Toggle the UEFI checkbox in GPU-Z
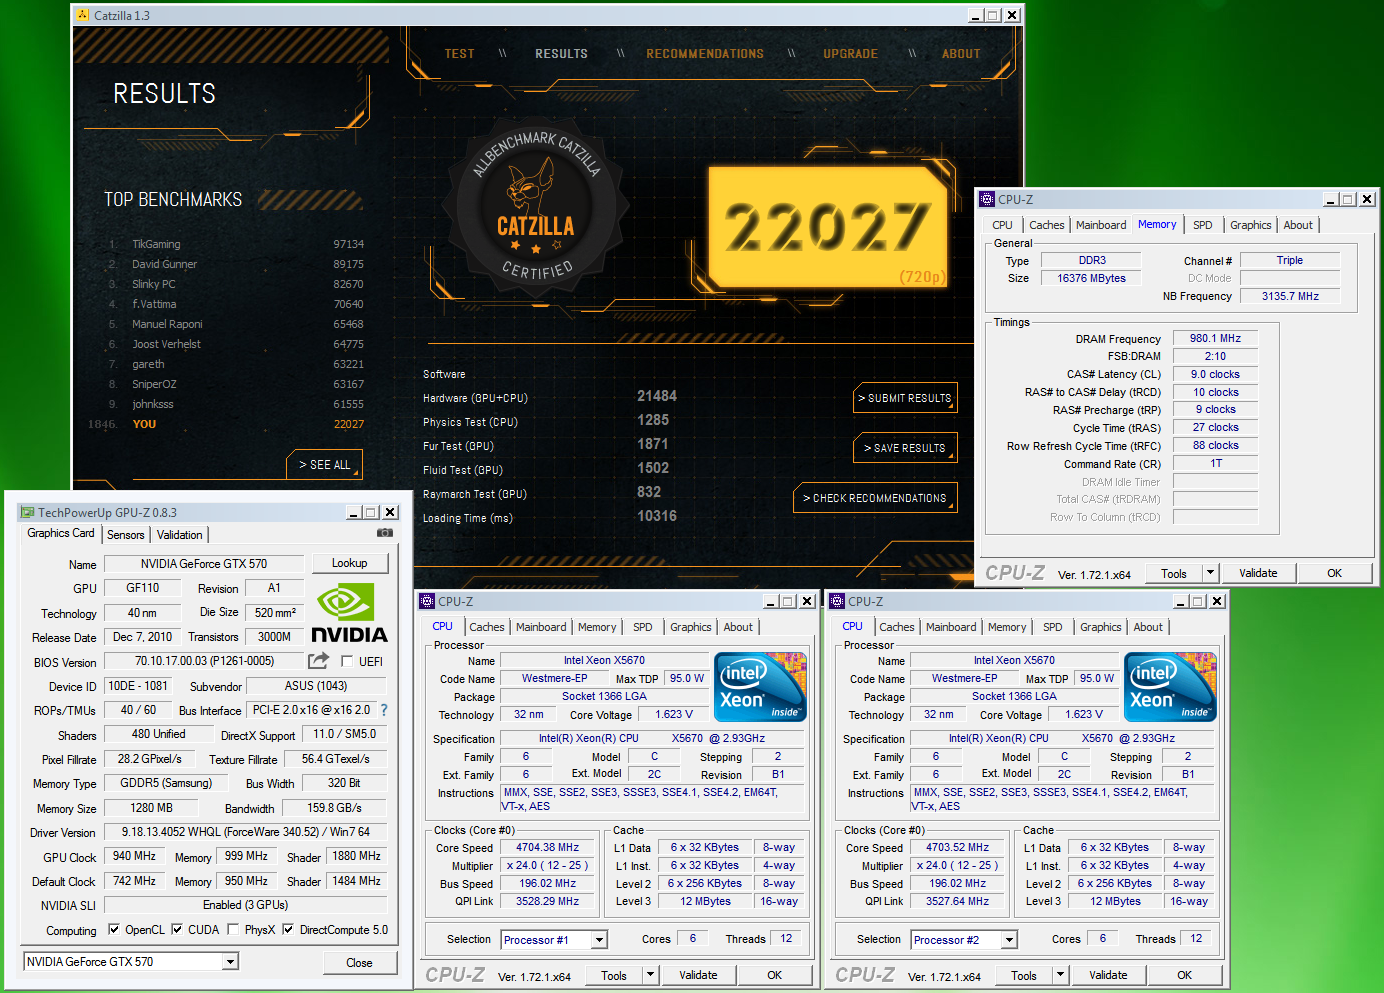This screenshot has width=1384, height=993. (347, 661)
